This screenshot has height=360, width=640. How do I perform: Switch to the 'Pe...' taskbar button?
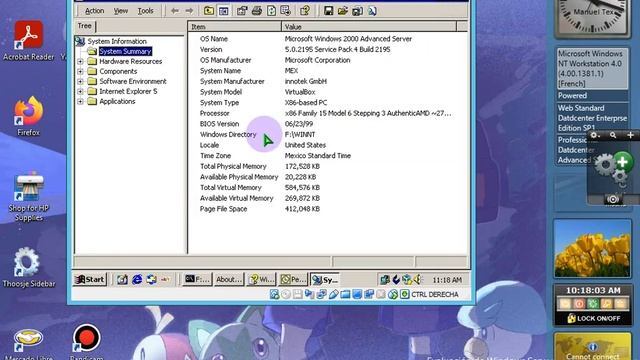[x=293, y=280]
